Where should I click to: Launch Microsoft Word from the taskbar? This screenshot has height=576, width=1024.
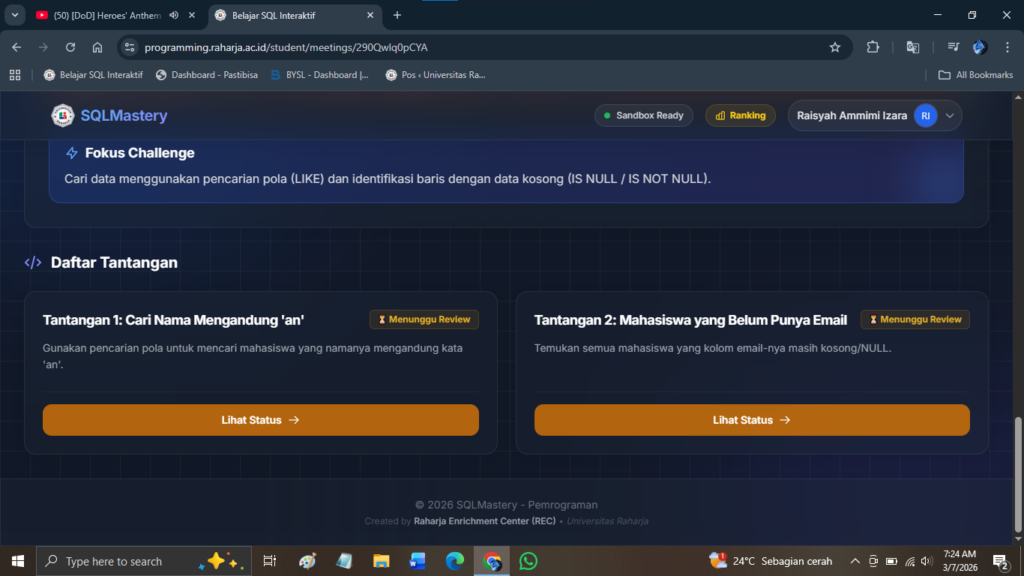coord(418,561)
